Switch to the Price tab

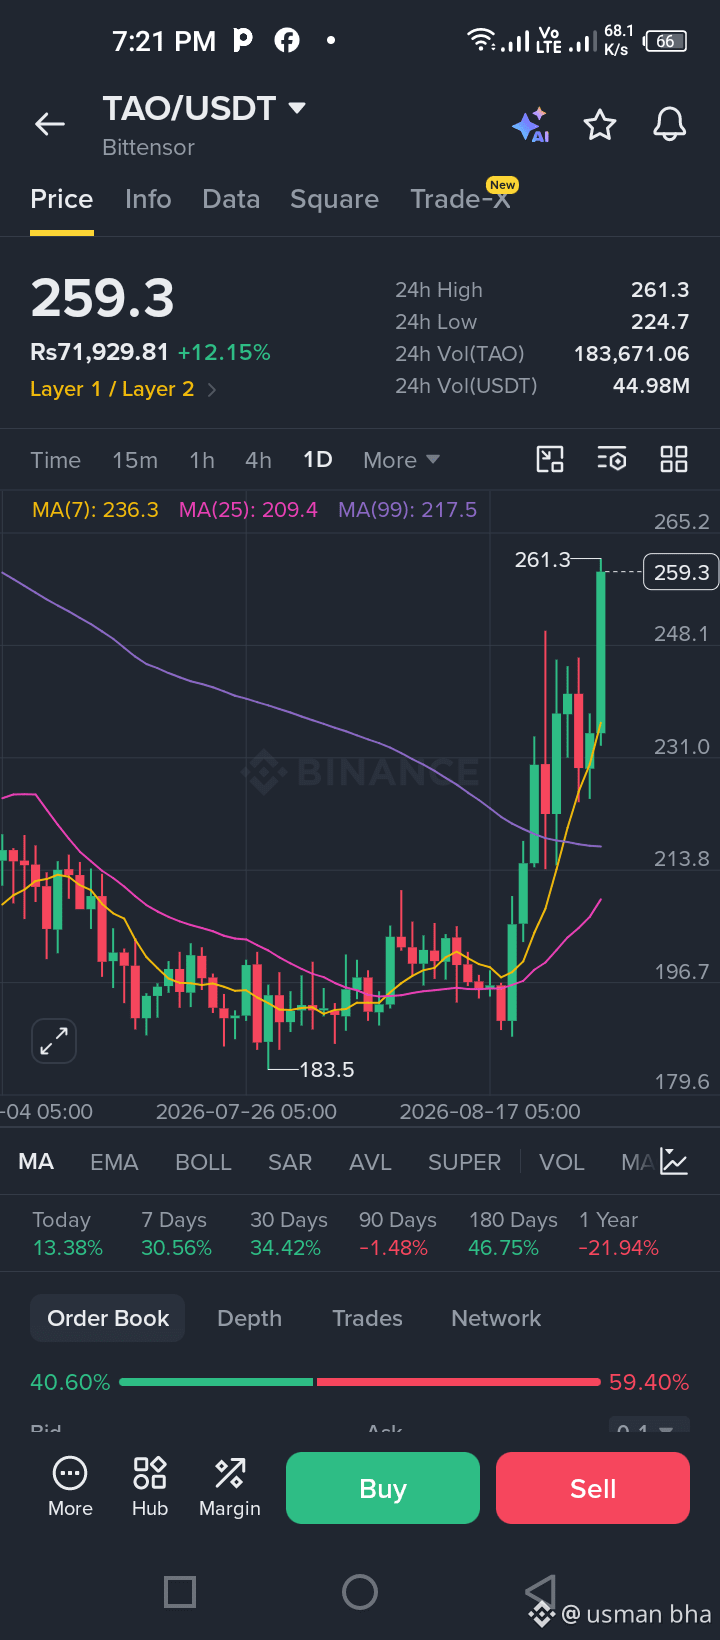[x=62, y=199]
